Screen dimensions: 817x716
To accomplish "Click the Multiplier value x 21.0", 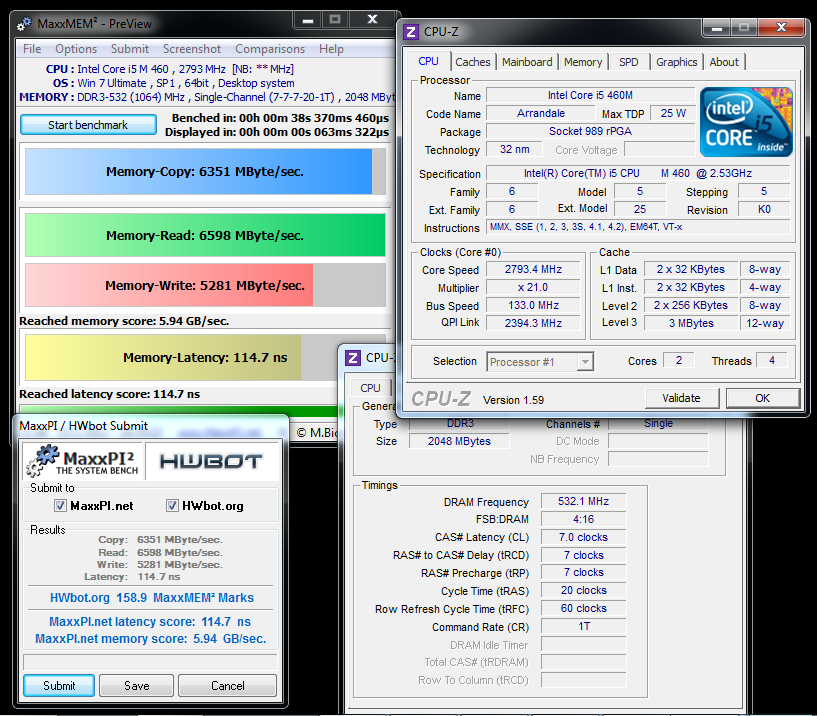I will [x=533, y=288].
